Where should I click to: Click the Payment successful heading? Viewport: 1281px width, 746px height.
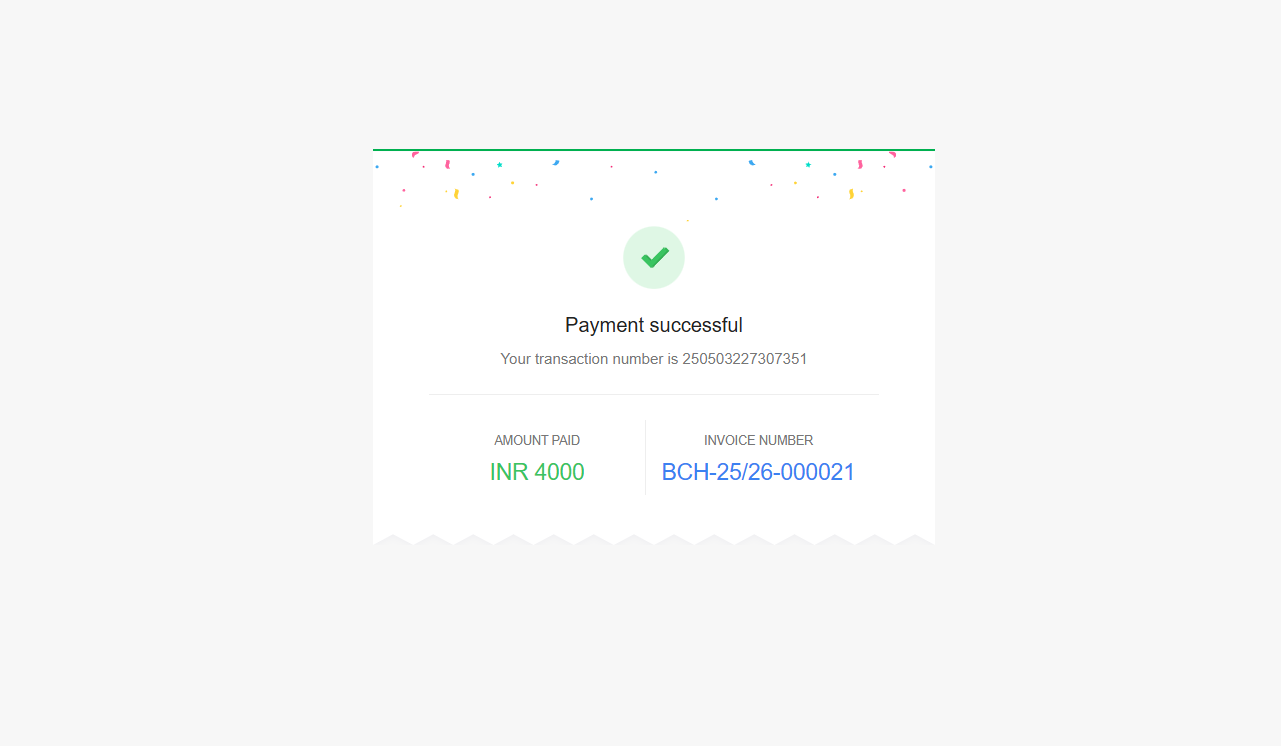[x=654, y=325]
